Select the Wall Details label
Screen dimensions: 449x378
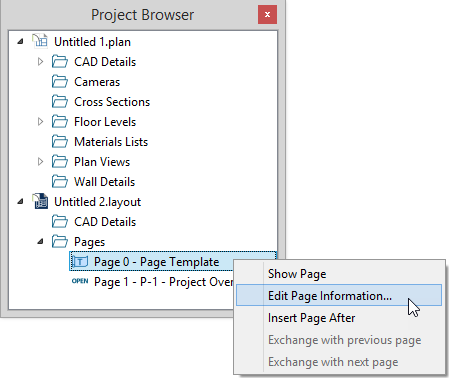(x=105, y=182)
